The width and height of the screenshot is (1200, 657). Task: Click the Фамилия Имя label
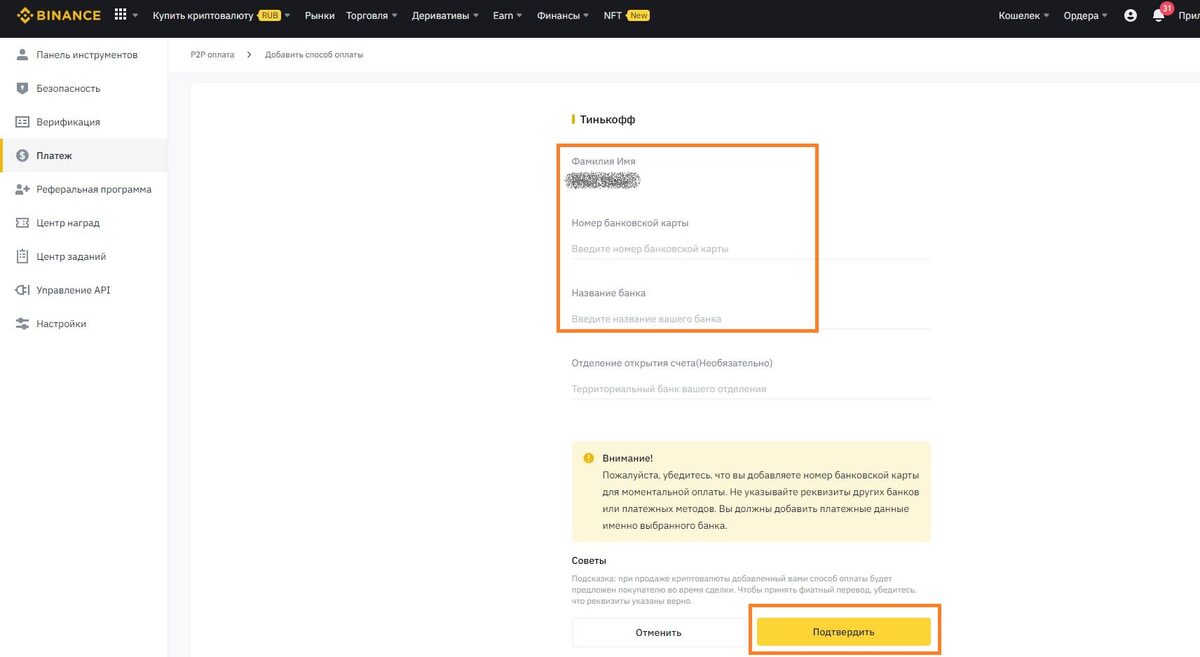[603, 161]
